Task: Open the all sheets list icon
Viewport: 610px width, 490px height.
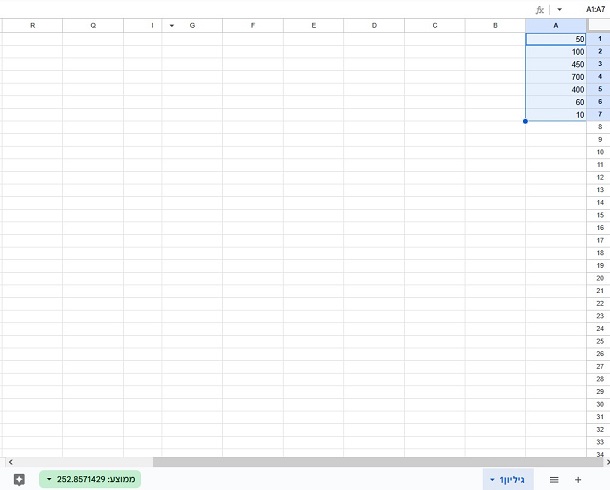Action: pos(553,480)
